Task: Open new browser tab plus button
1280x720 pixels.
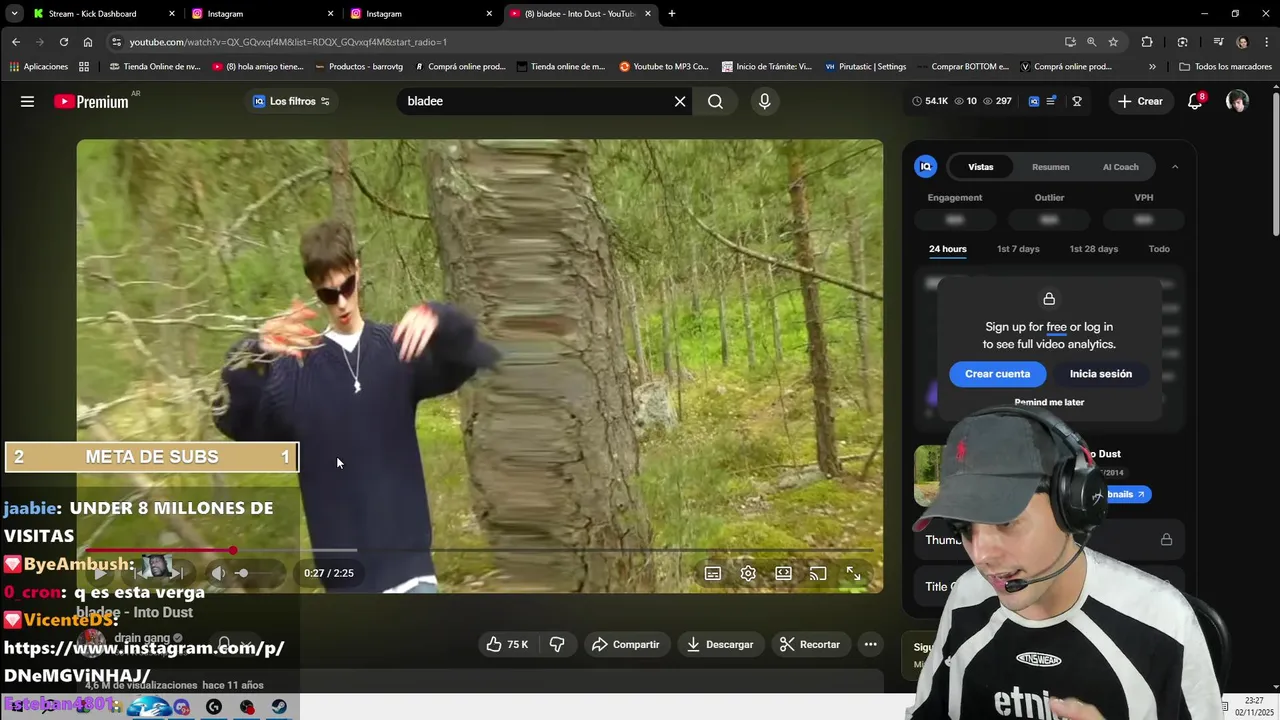Action: (x=672, y=14)
